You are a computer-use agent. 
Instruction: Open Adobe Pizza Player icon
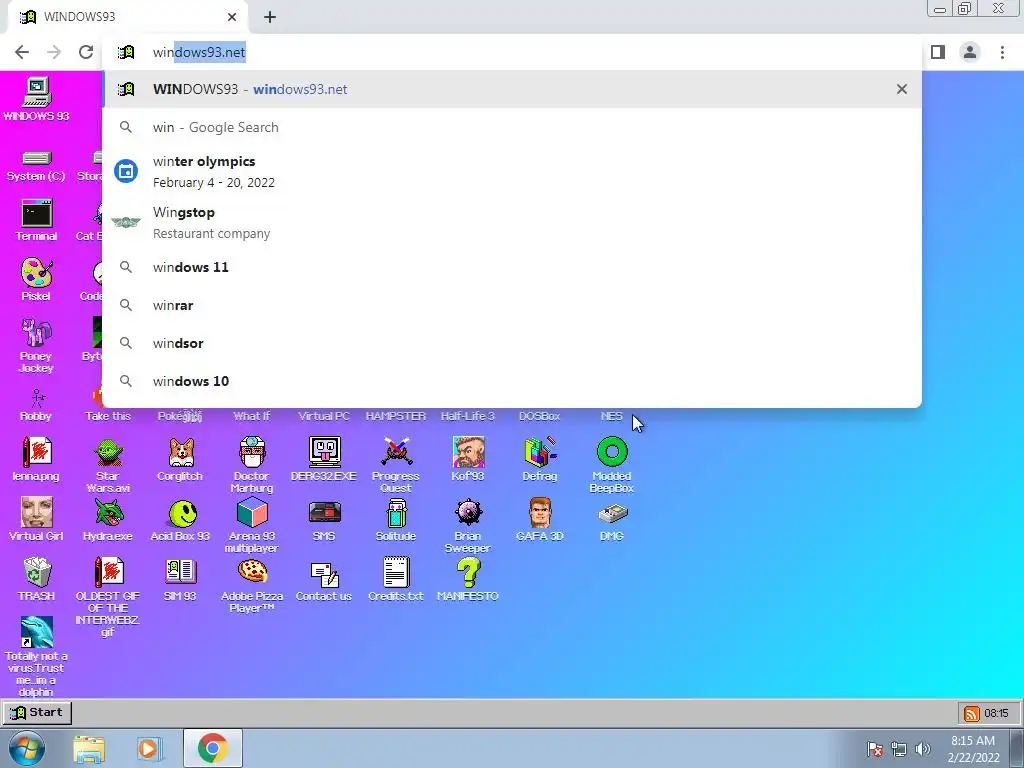click(252, 585)
